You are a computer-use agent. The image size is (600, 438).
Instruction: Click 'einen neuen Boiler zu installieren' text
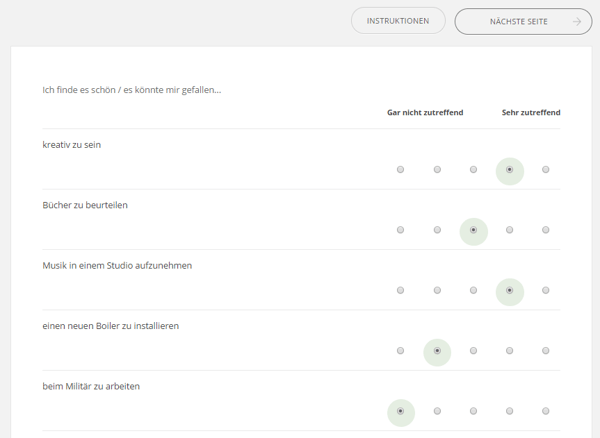tap(111, 326)
